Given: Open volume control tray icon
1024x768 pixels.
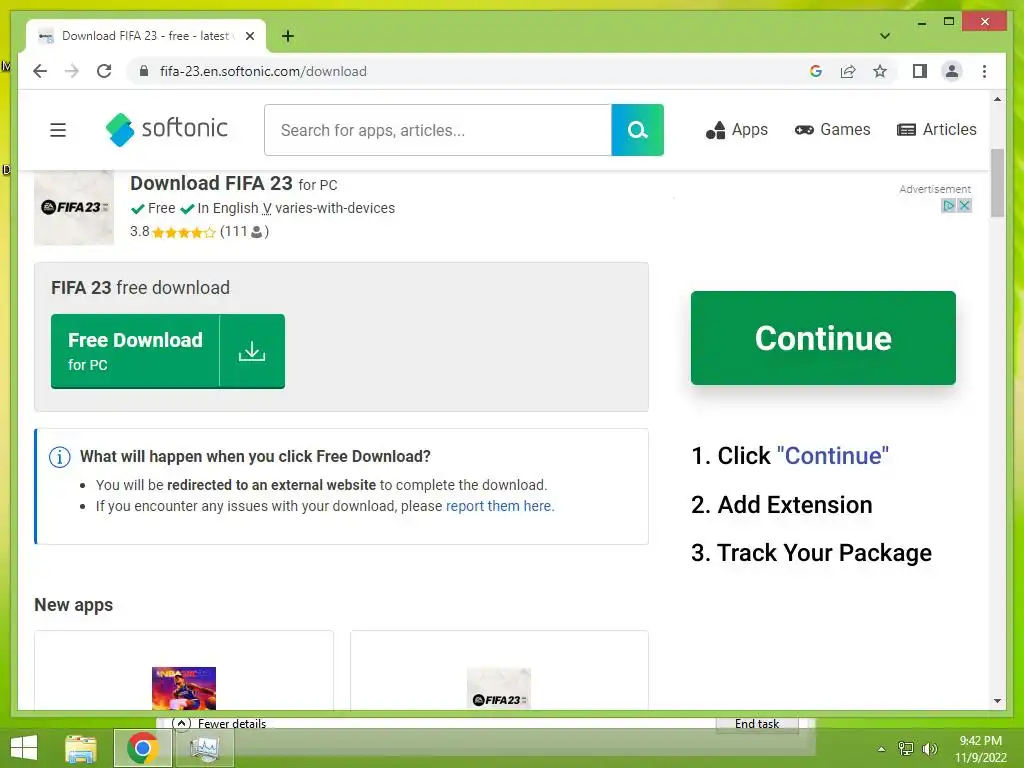Looking at the screenshot, I should [929, 749].
